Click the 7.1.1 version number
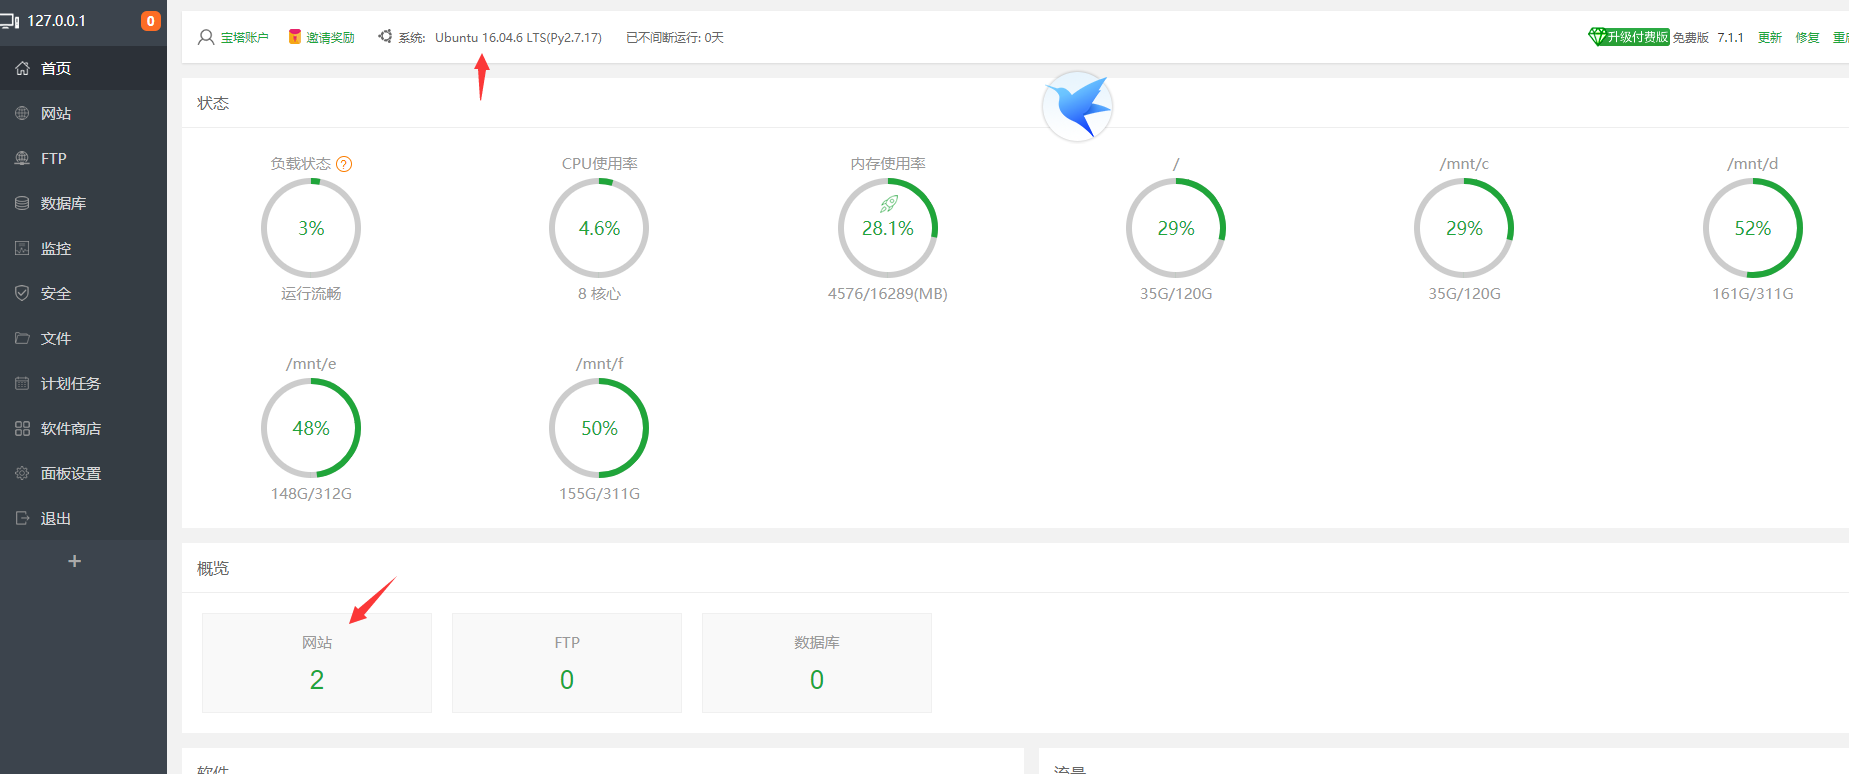 pyautogui.click(x=1730, y=38)
